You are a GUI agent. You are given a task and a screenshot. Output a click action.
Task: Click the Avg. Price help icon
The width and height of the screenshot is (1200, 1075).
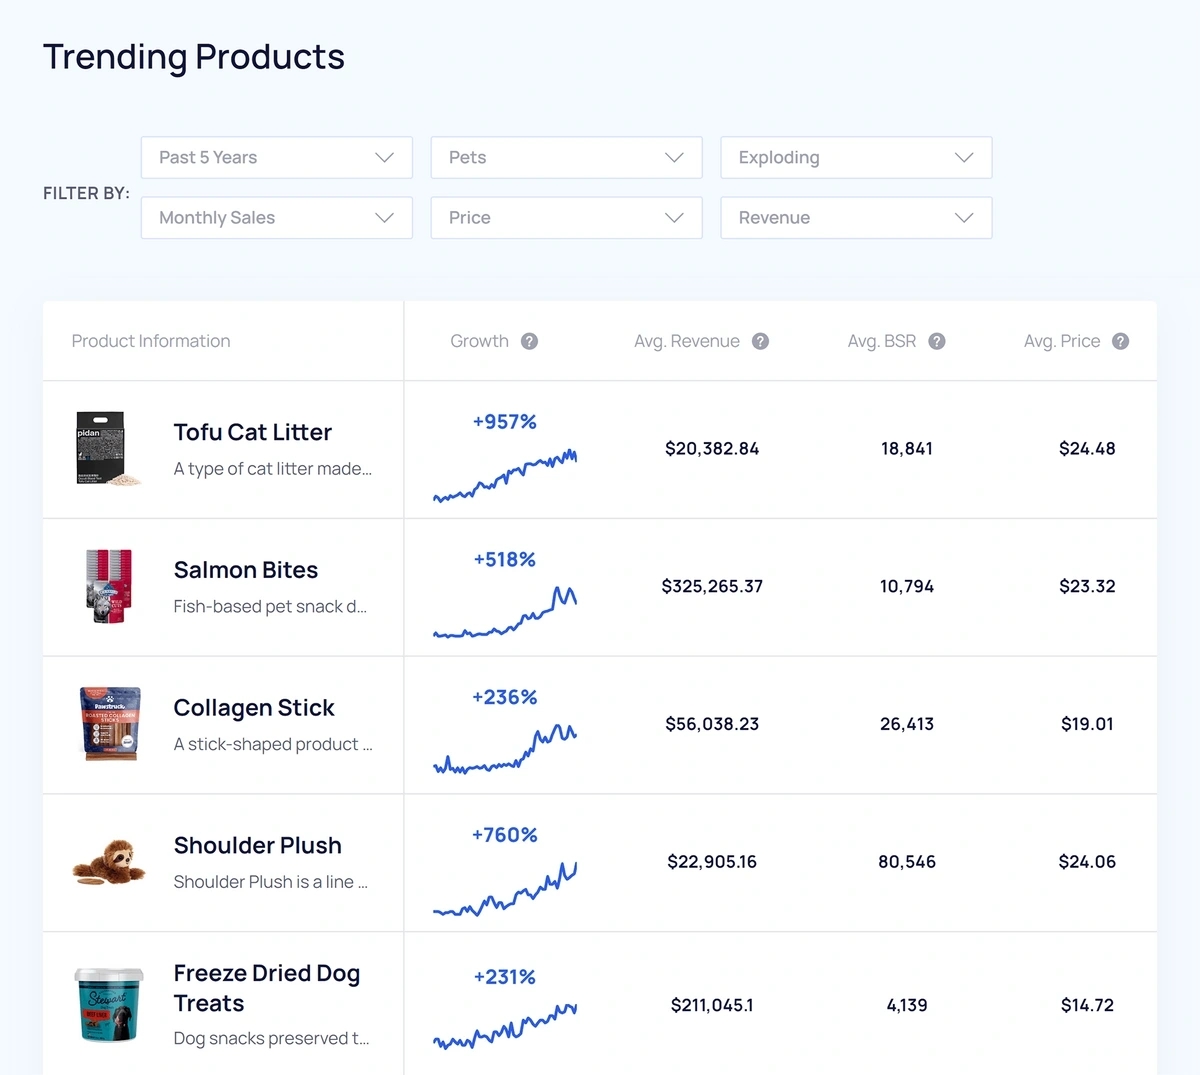point(1121,342)
